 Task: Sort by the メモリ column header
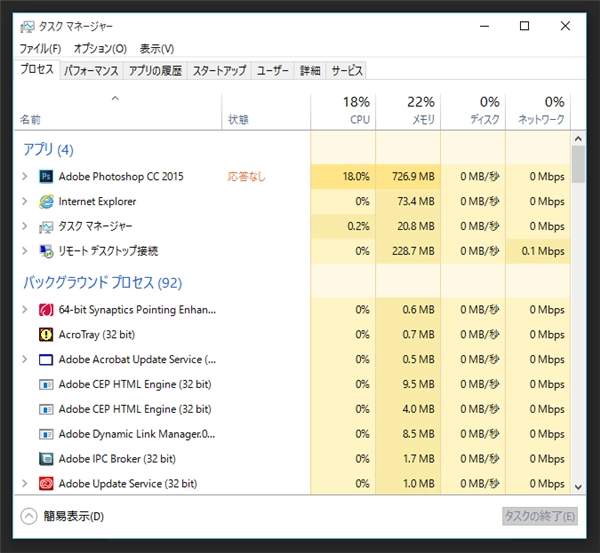[408, 111]
